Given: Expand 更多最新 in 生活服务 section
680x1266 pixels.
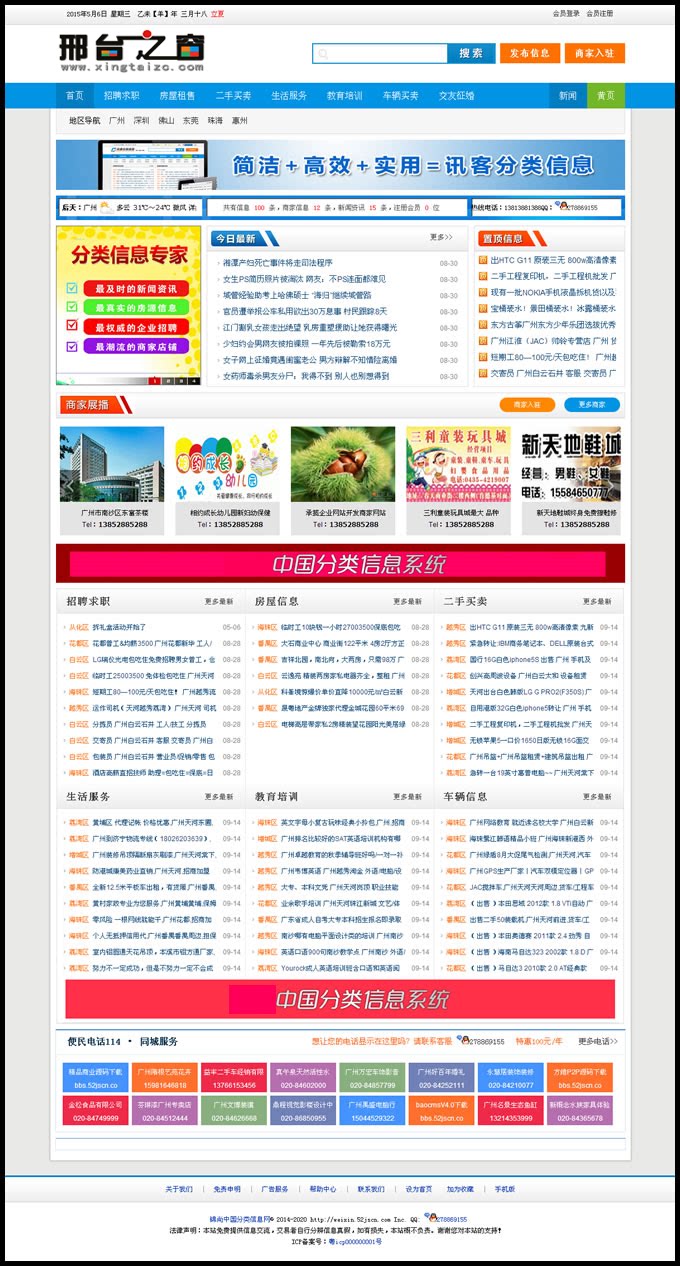Looking at the screenshot, I should [x=218, y=797].
